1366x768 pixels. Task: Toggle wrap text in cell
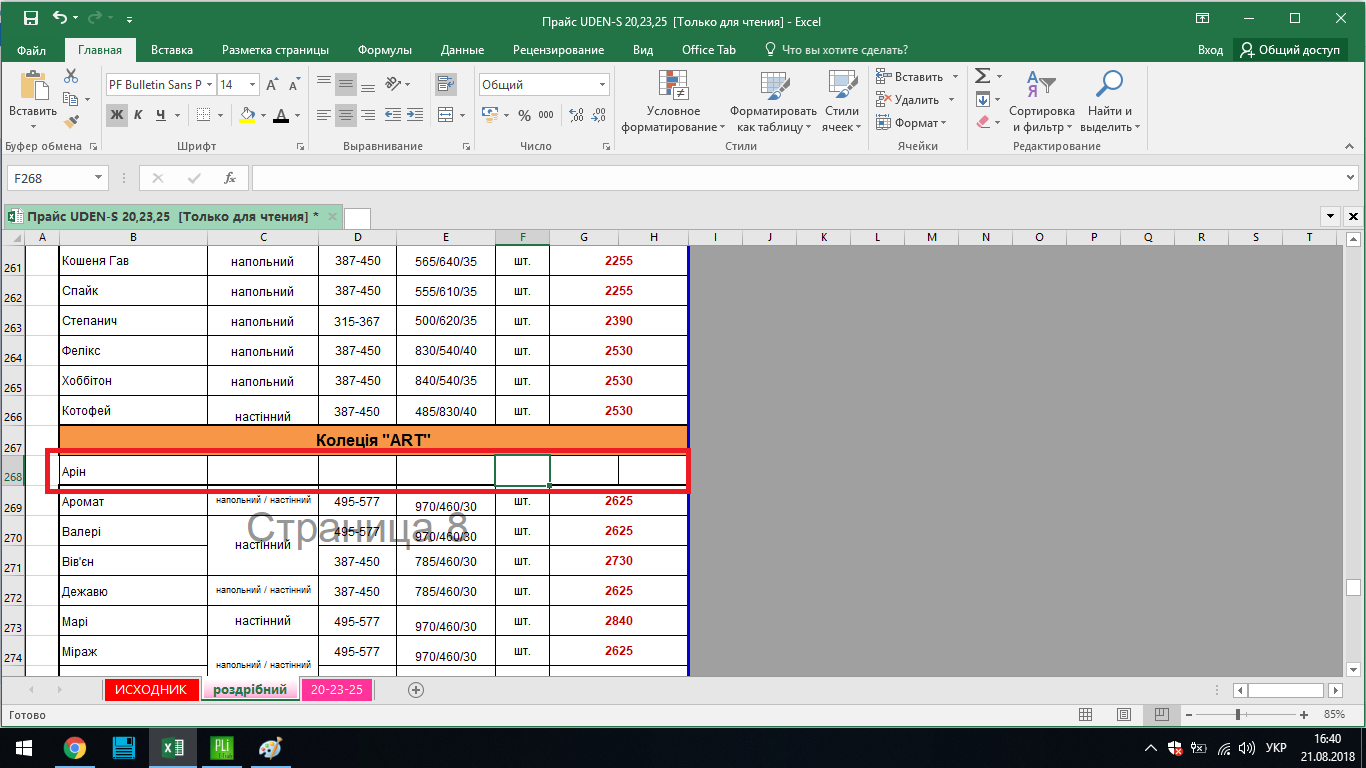pos(446,85)
